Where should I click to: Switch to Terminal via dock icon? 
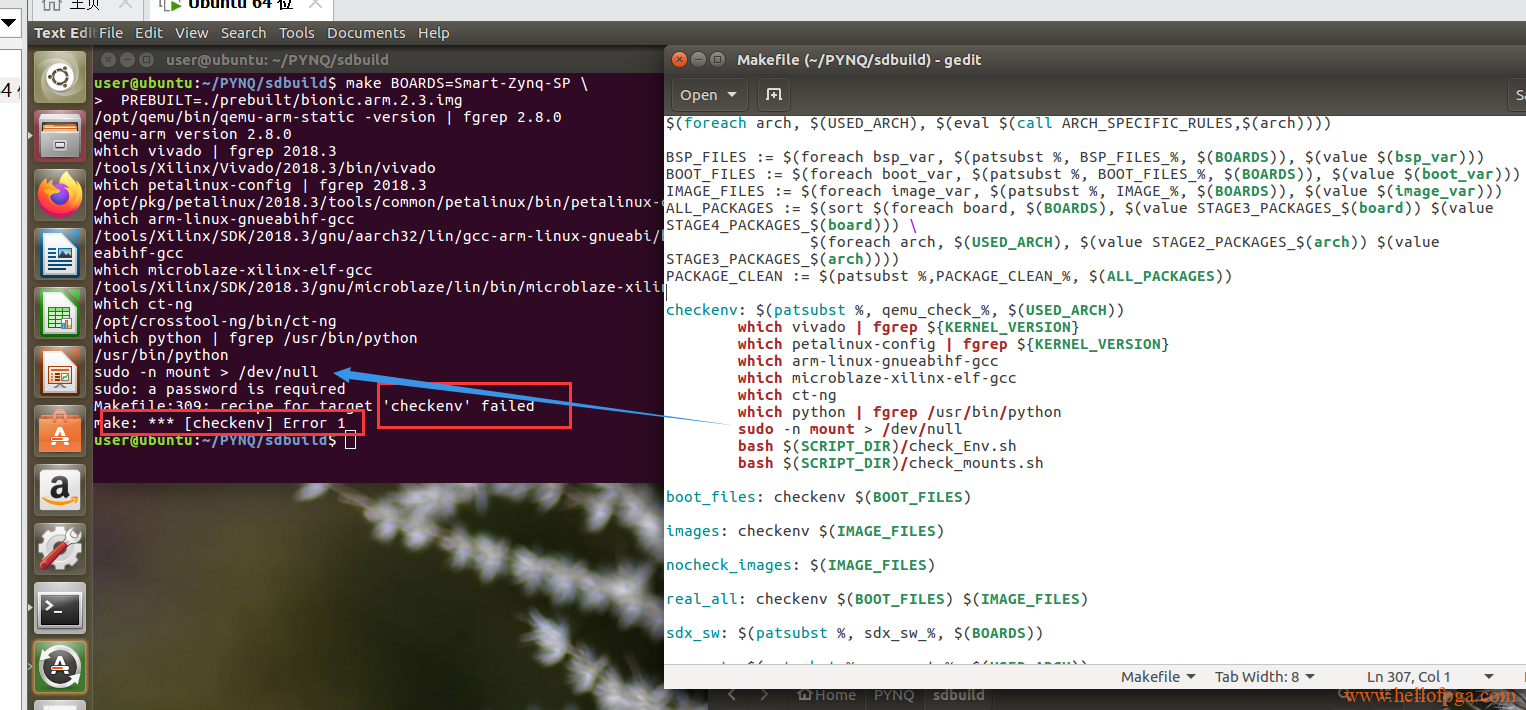coord(60,607)
